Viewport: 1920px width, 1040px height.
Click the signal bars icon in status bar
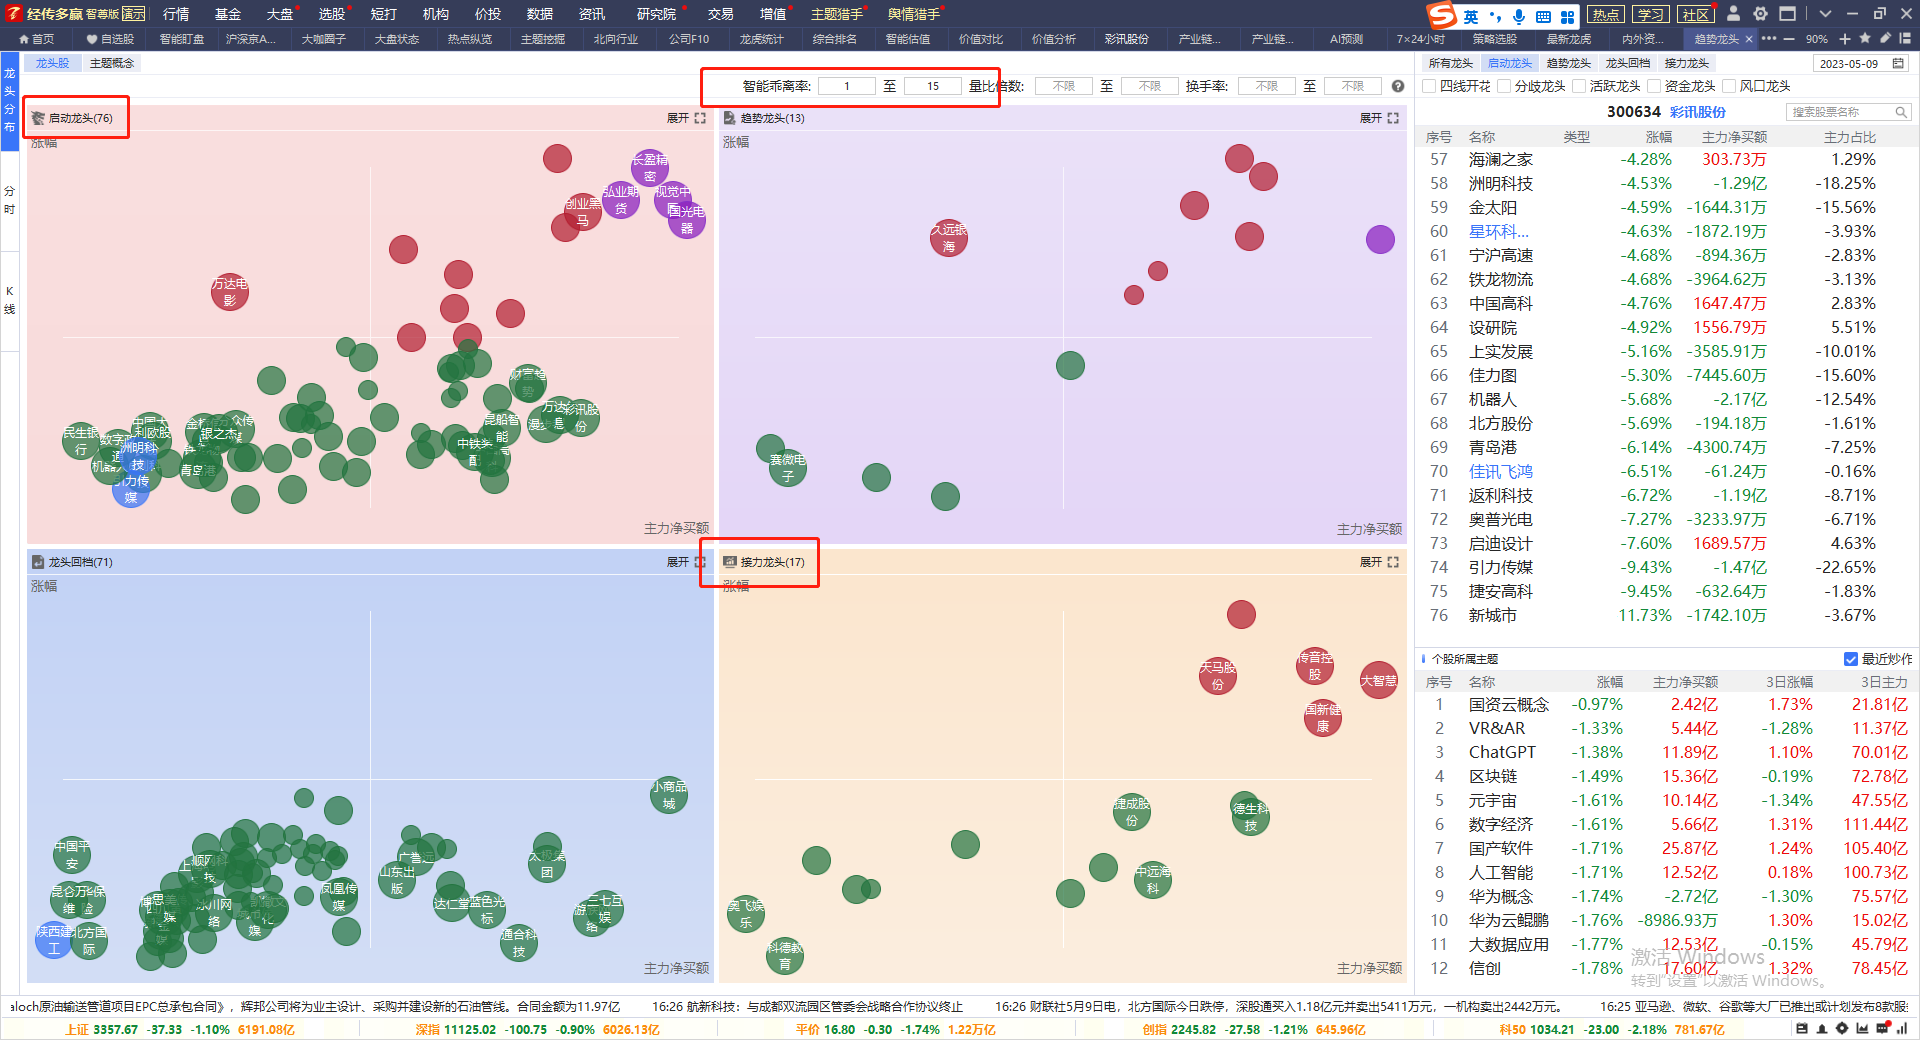(x=1900, y=1028)
